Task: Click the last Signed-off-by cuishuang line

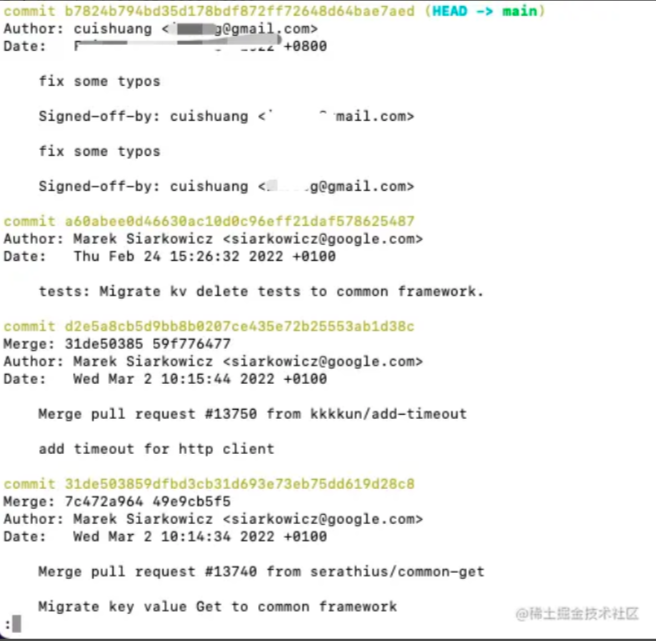Action: pyautogui.click(x=226, y=186)
